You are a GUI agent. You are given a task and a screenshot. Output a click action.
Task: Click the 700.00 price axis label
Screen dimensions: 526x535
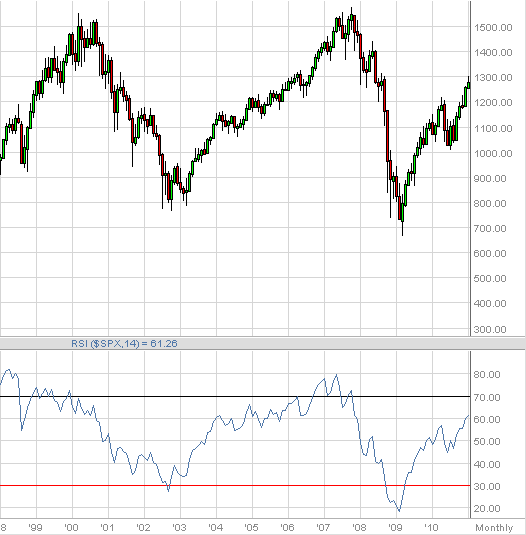pos(490,228)
